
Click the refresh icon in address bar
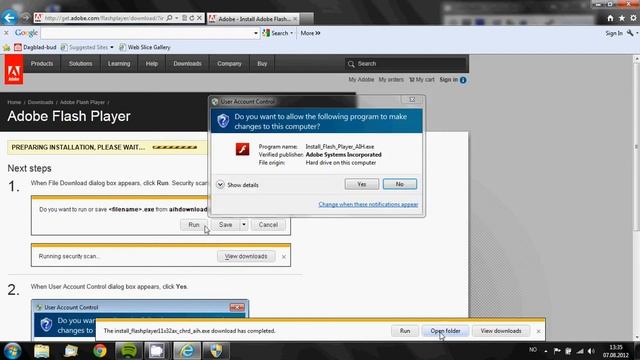(192, 18)
